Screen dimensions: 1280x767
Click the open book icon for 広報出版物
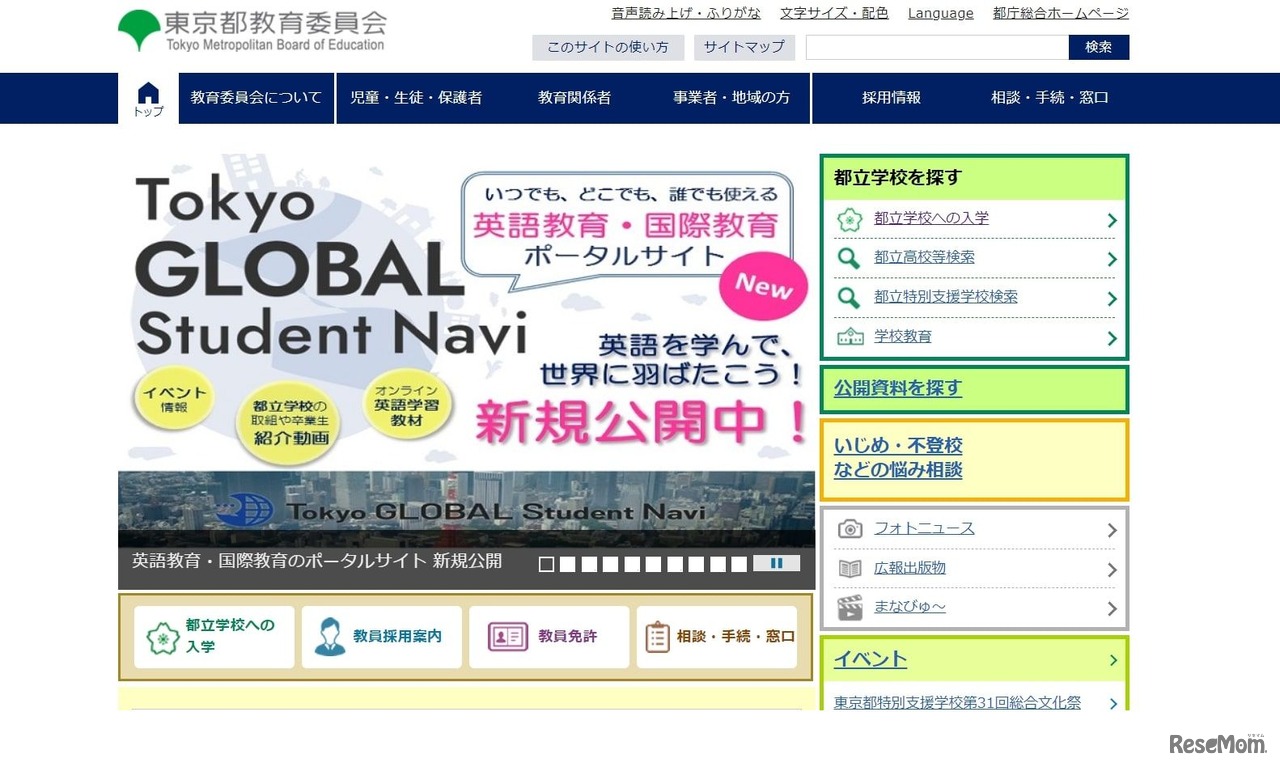(x=850, y=568)
